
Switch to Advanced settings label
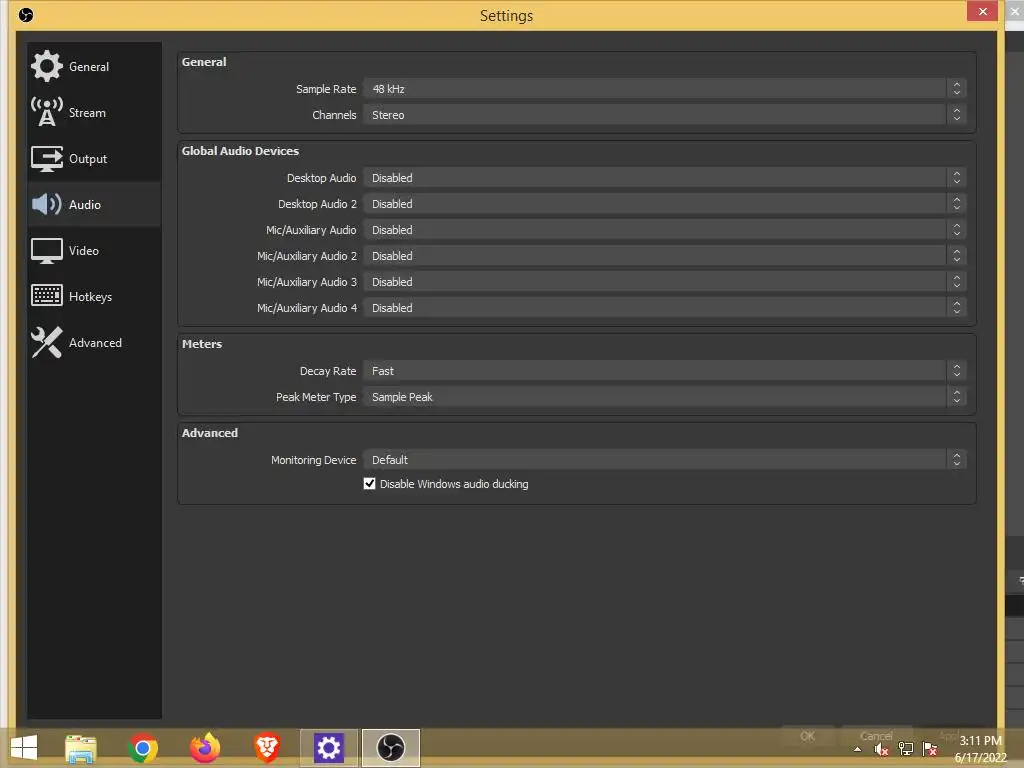click(x=95, y=343)
